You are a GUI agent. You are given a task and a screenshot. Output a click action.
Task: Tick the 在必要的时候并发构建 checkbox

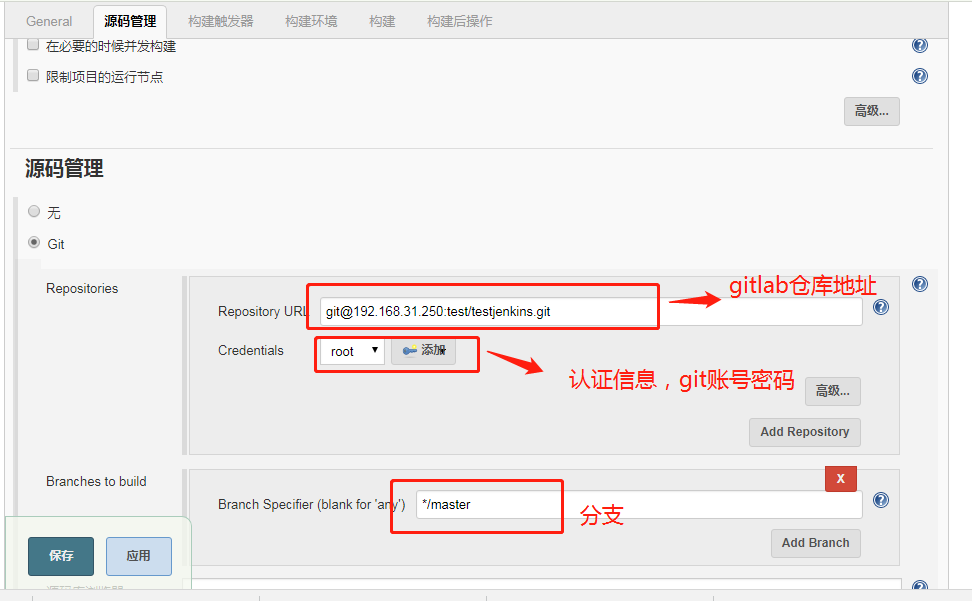point(33,45)
